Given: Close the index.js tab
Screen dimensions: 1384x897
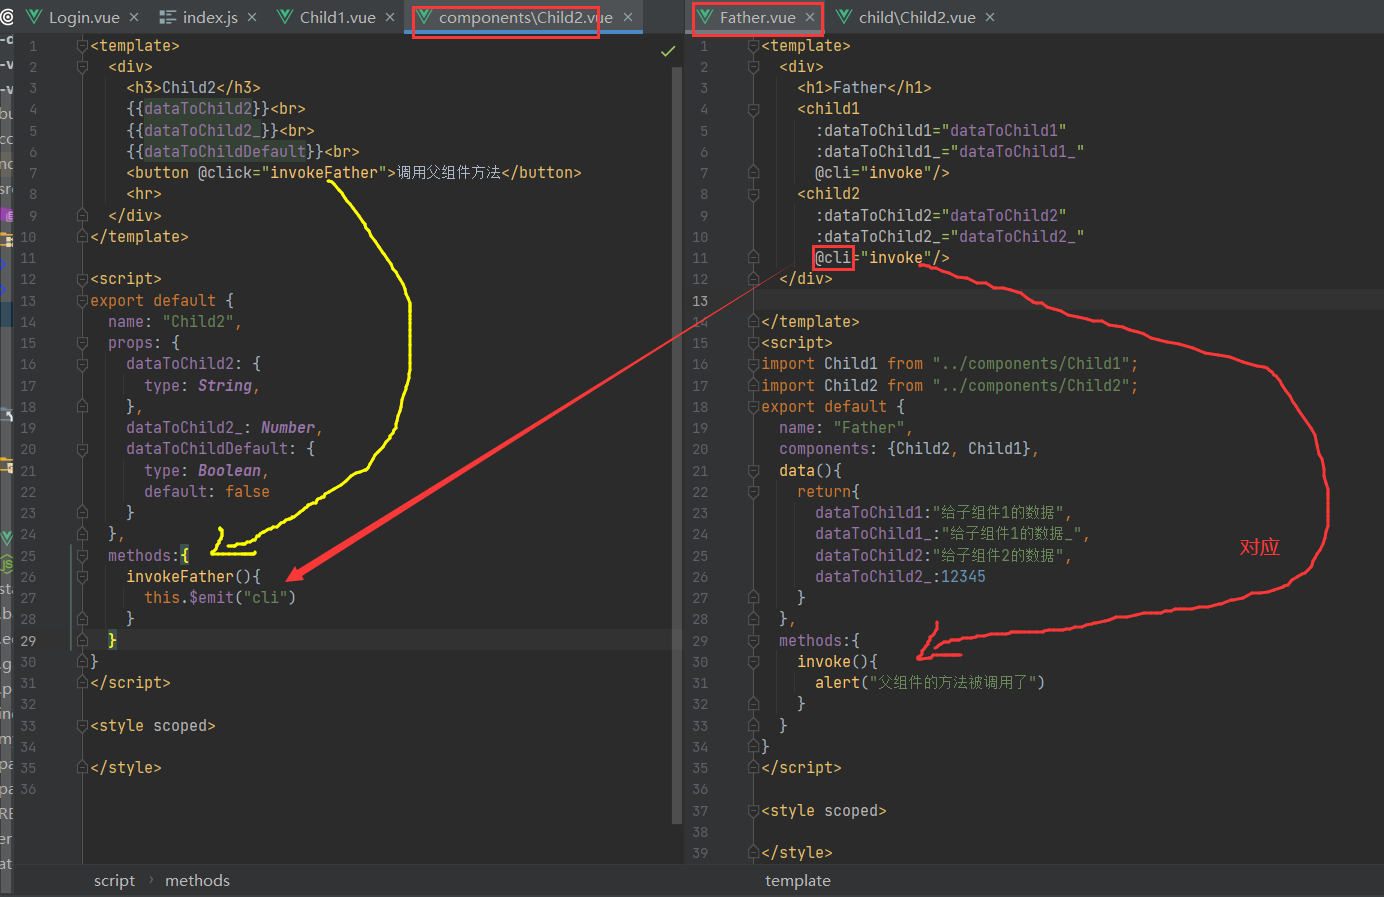Looking at the screenshot, I should [x=252, y=17].
